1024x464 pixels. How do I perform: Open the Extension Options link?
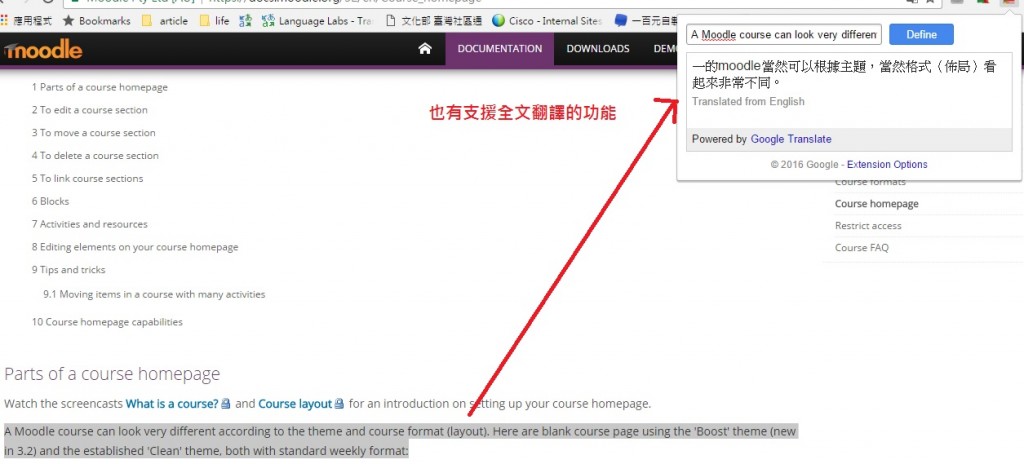pos(887,165)
